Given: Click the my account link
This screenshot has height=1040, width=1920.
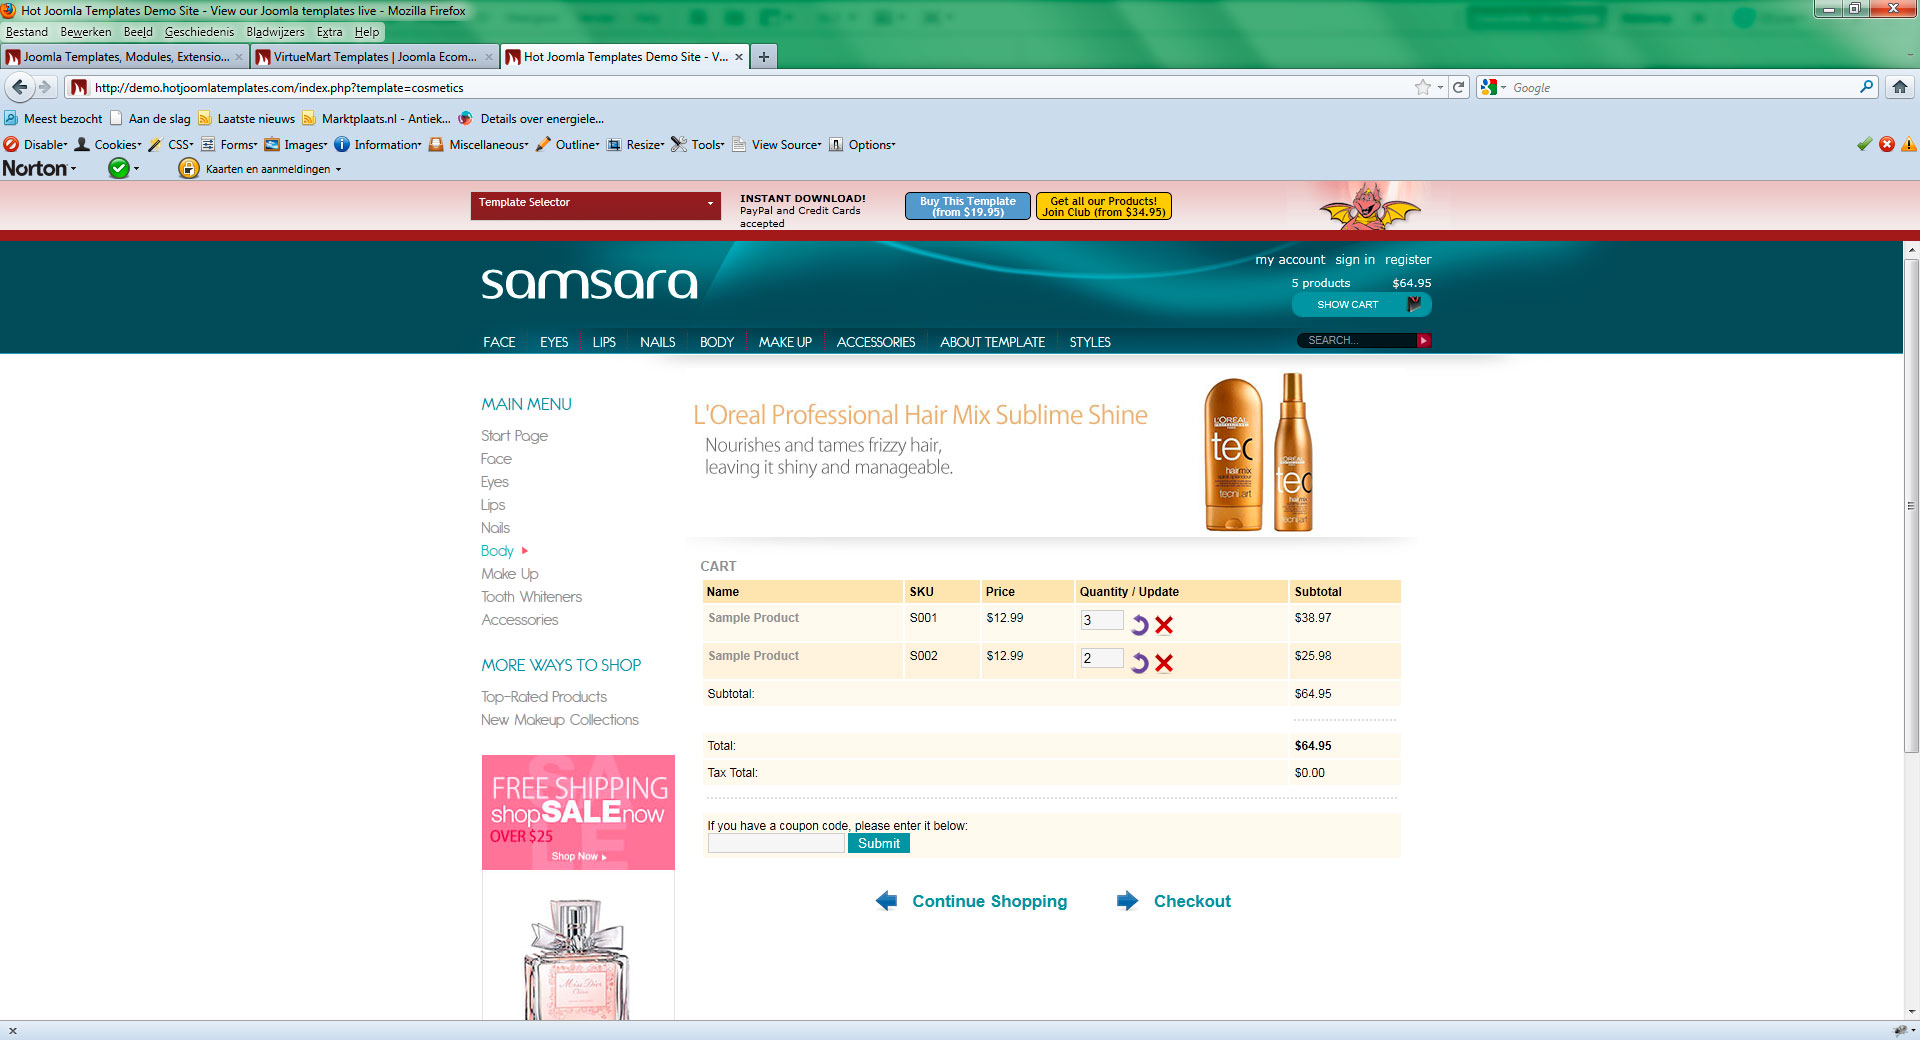Looking at the screenshot, I should (x=1290, y=260).
